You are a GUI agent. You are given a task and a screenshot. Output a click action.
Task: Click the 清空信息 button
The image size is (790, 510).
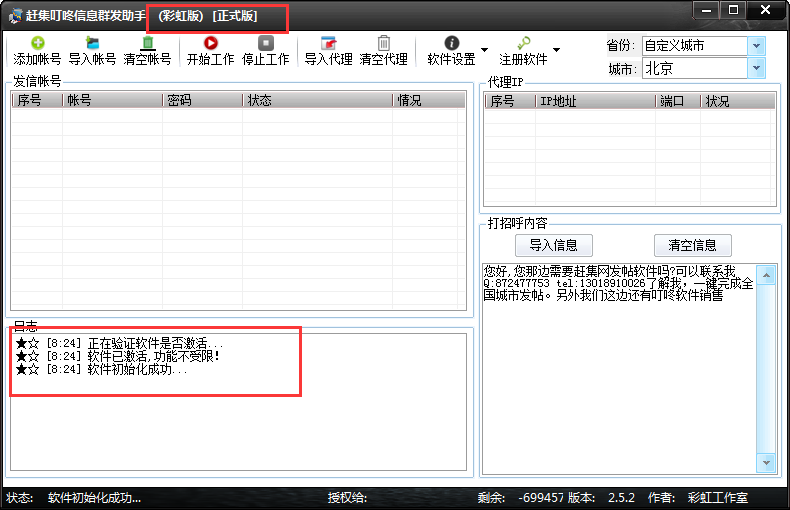(x=692, y=245)
